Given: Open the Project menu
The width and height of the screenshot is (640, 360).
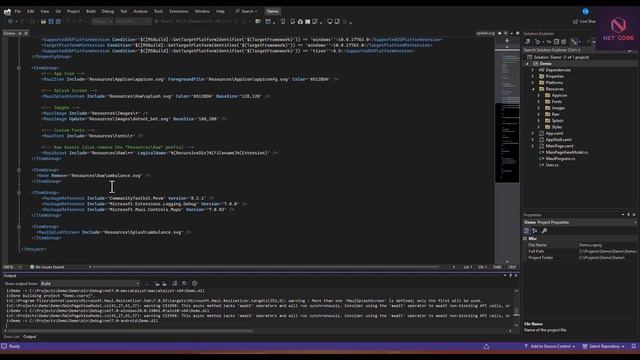Looking at the screenshot, I should coord(73,11).
